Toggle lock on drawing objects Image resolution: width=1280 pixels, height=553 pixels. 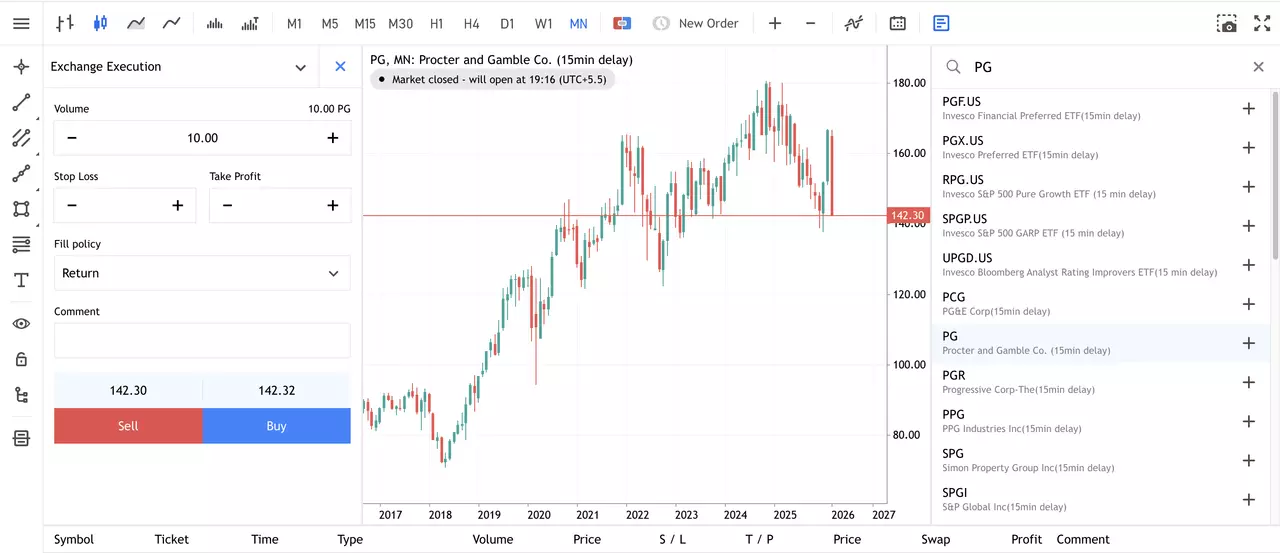click(x=21, y=359)
